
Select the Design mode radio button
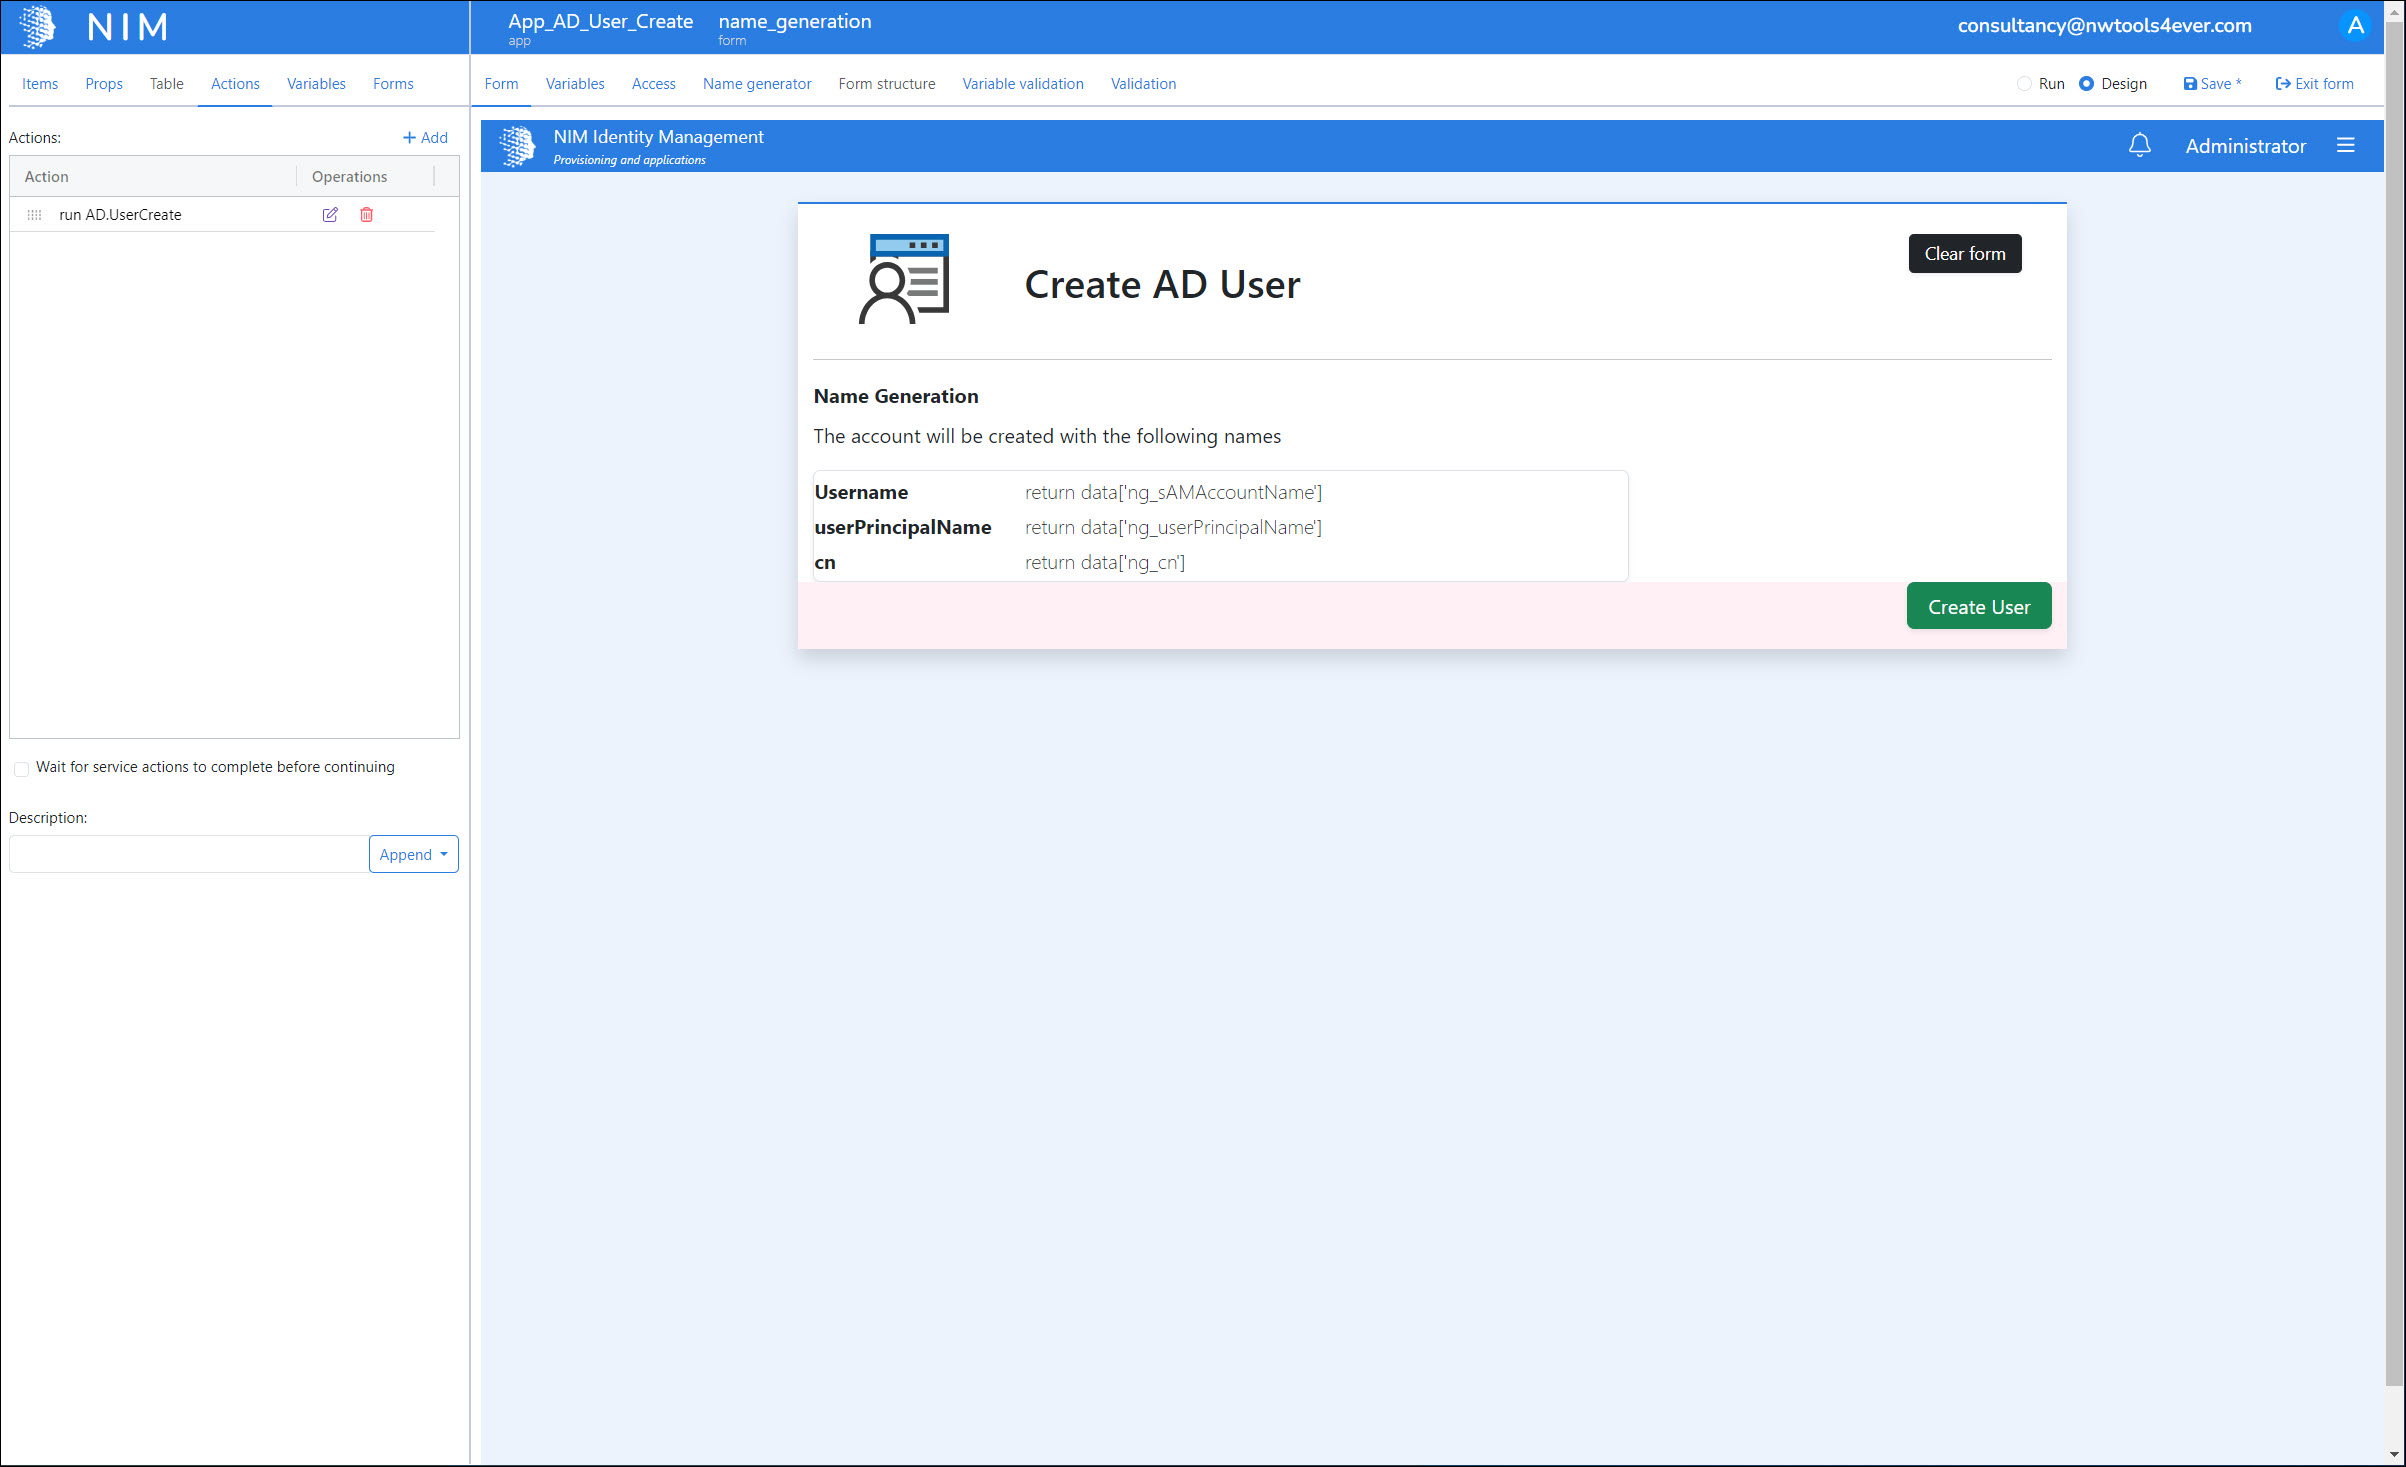click(x=2086, y=84)
